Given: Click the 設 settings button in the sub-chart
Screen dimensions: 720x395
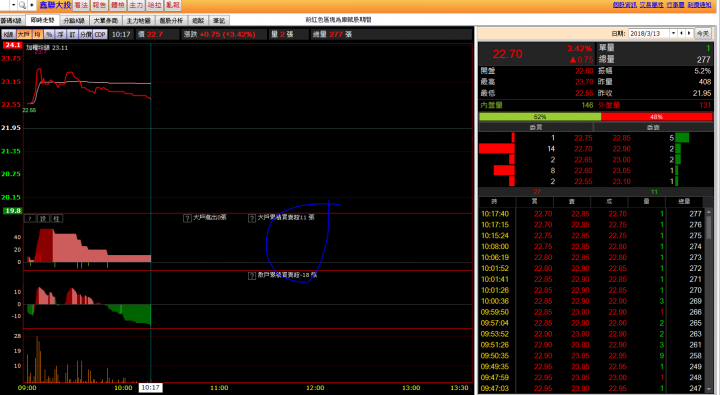Looking at the screenshot, I should click(x=43, y=219).
